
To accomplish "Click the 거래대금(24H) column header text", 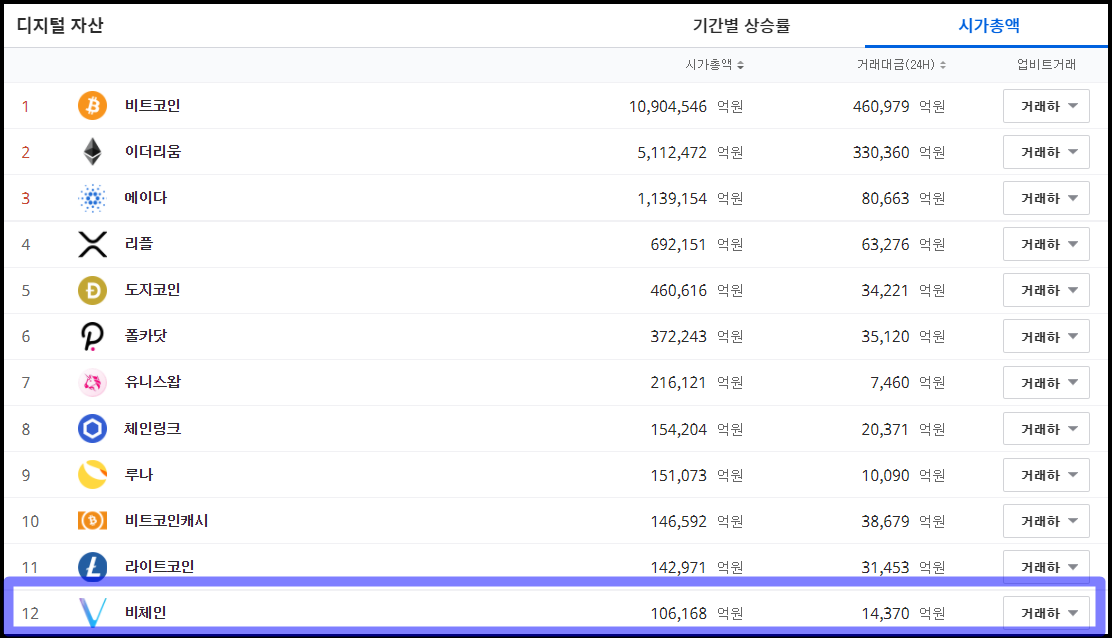I will 896,65.
